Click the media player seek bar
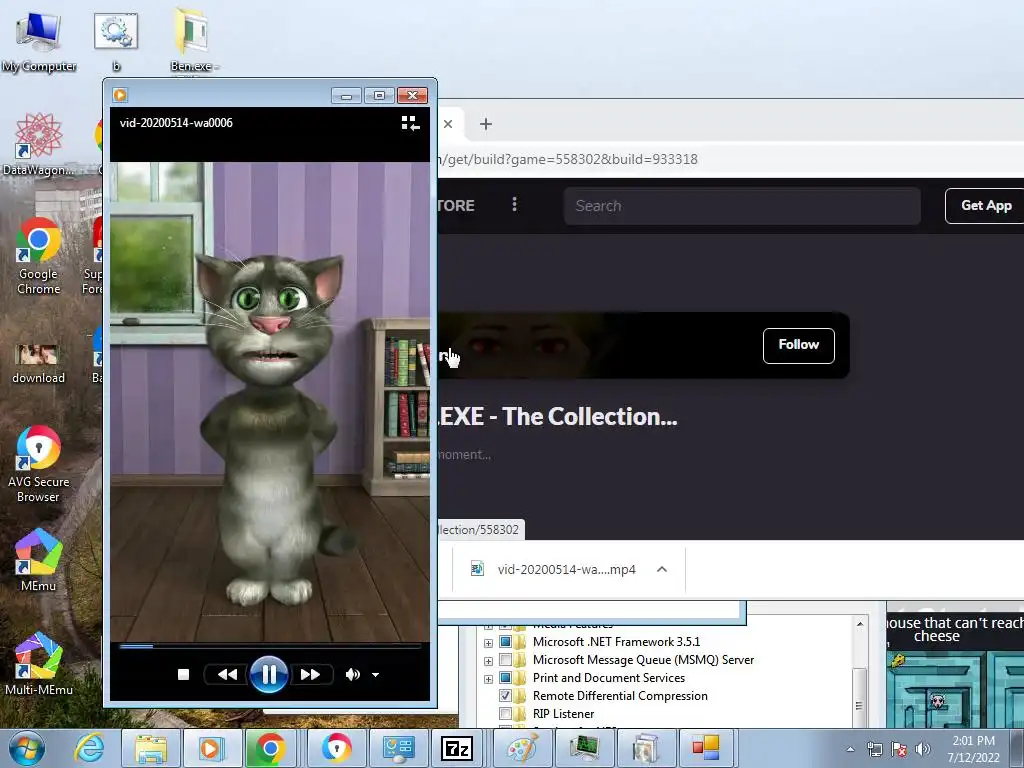 [270, 646]
